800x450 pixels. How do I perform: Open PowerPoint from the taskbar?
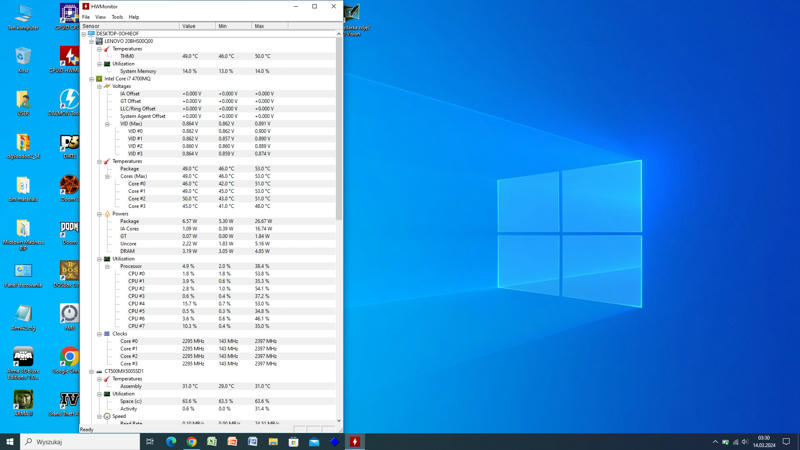coord(232,442)
